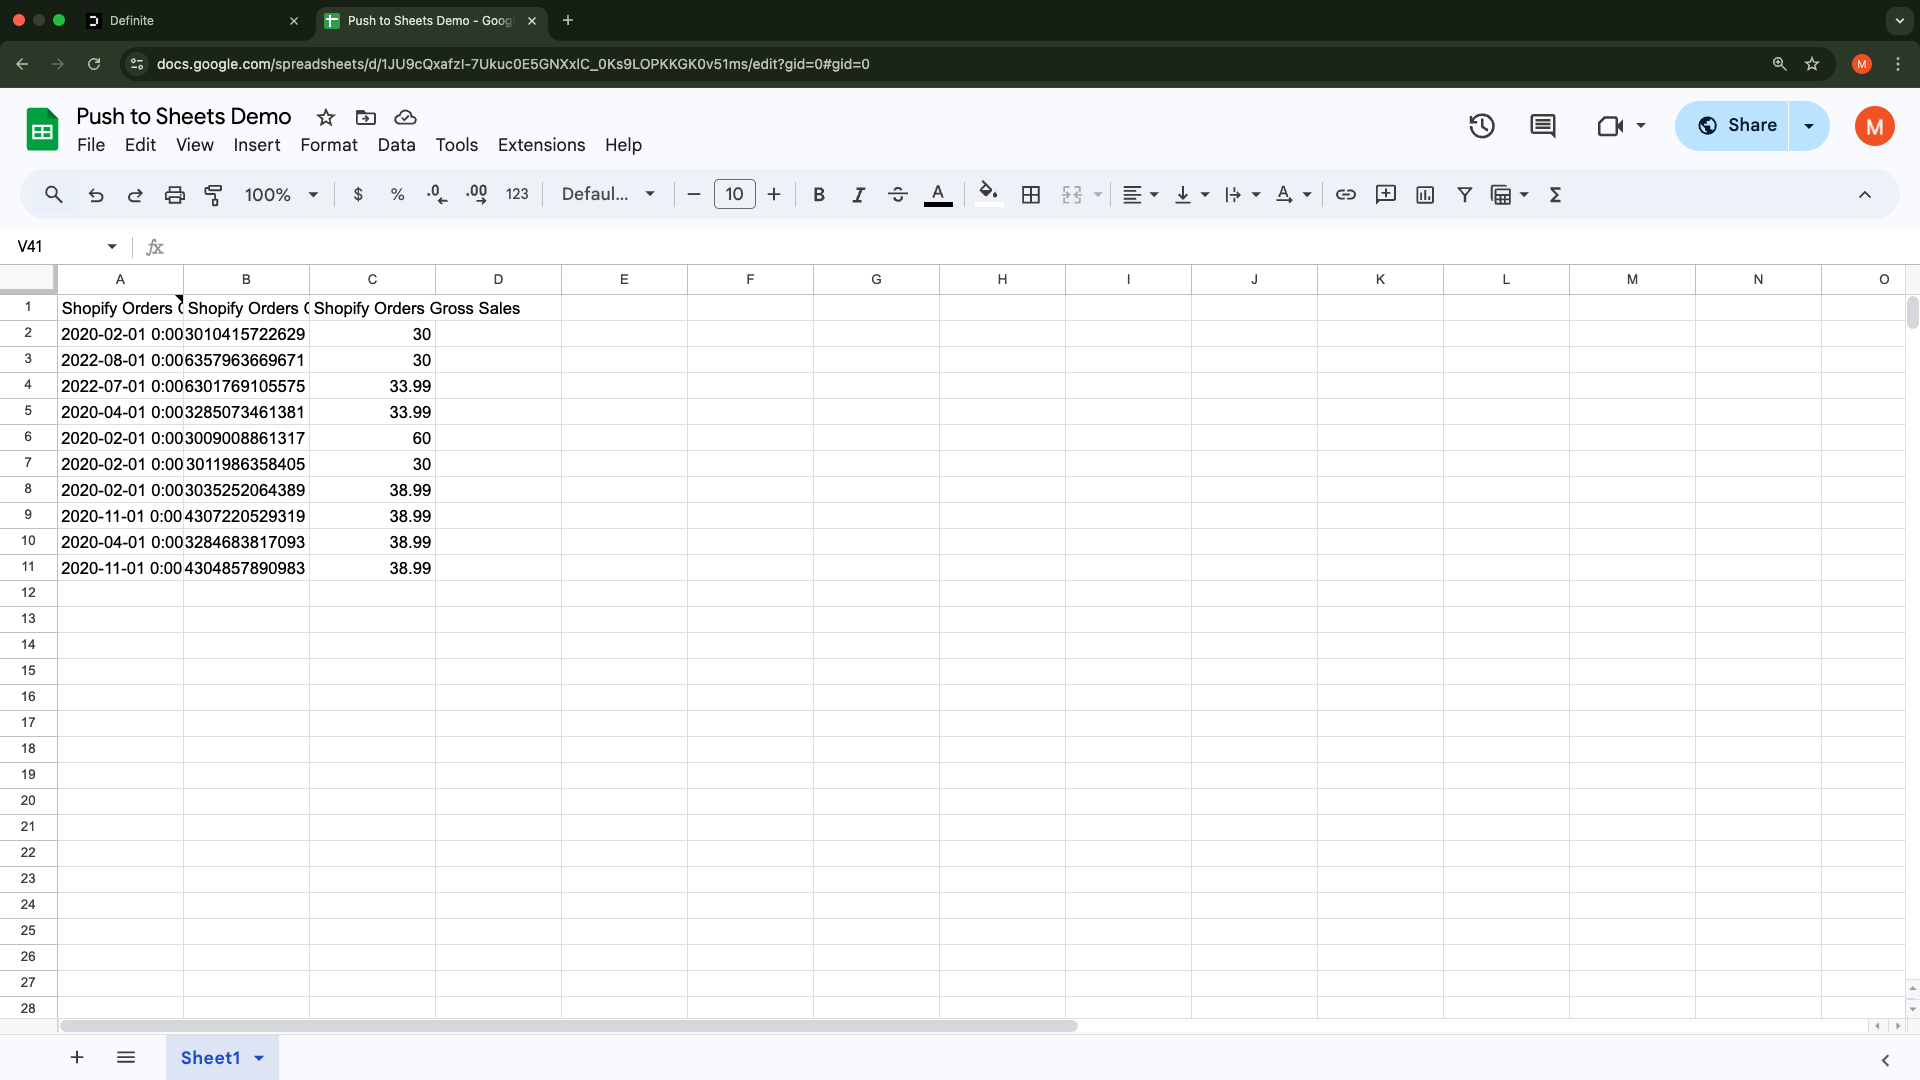
Task: Click the Insert link icon
Action: click(x=1346, y=195)
